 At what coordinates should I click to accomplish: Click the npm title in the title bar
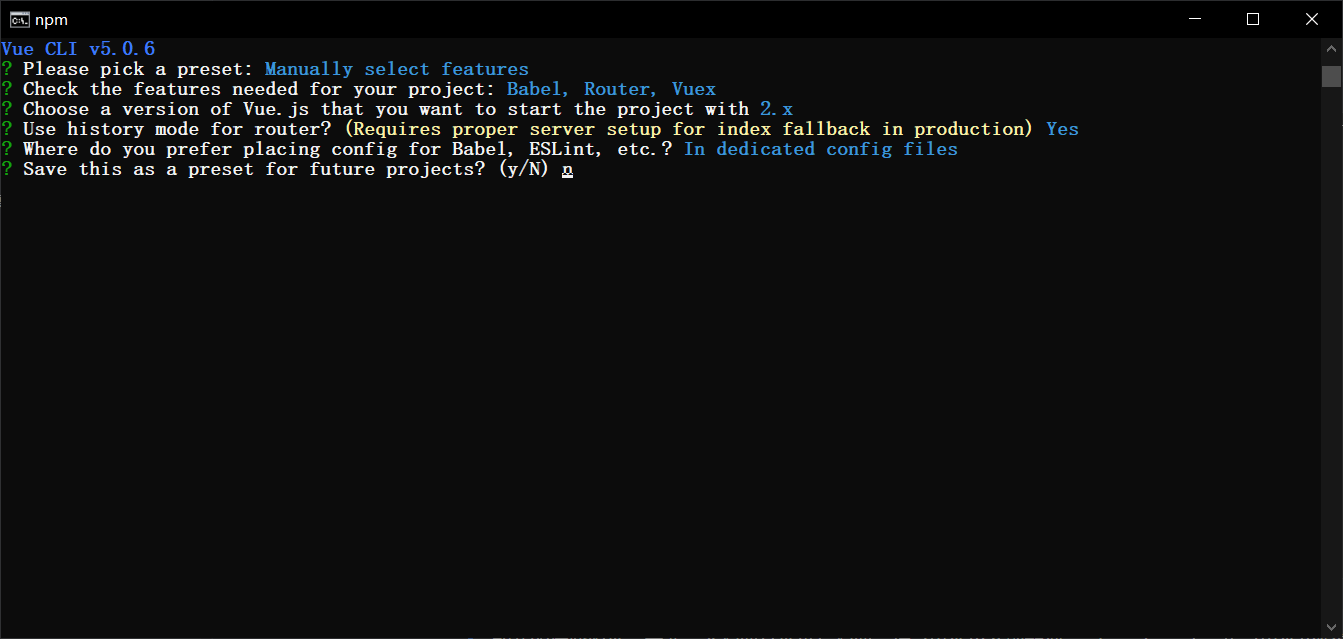point(48,18)
